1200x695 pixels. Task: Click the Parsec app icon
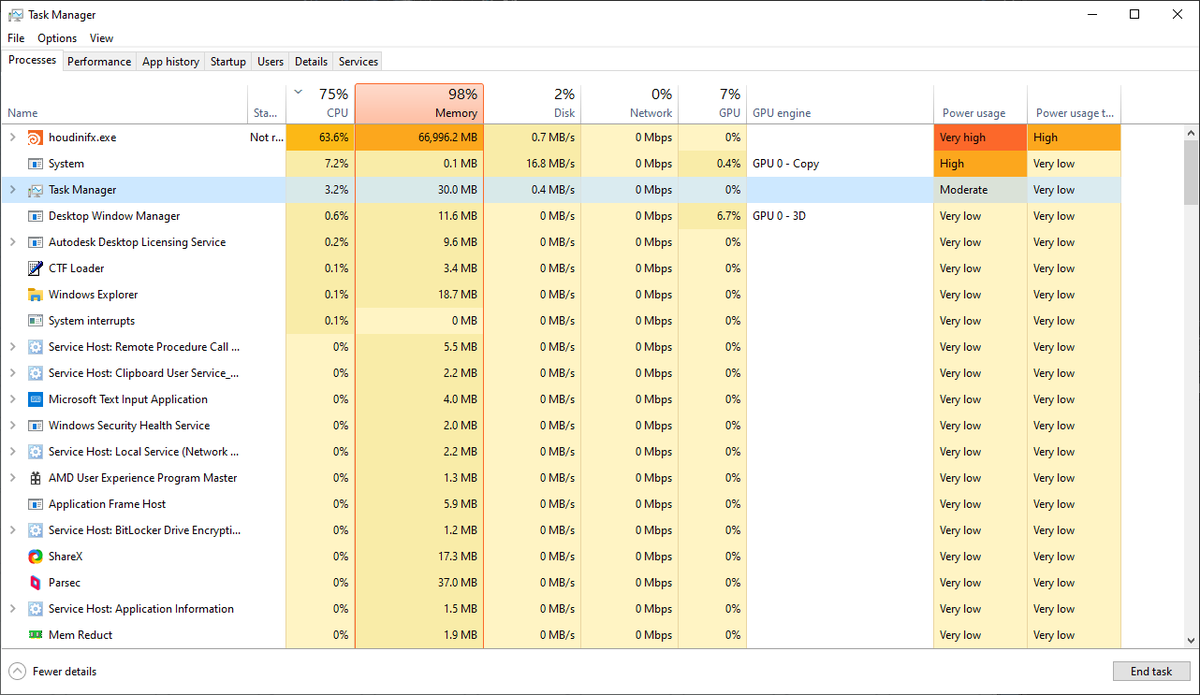[x=35, y=582]
